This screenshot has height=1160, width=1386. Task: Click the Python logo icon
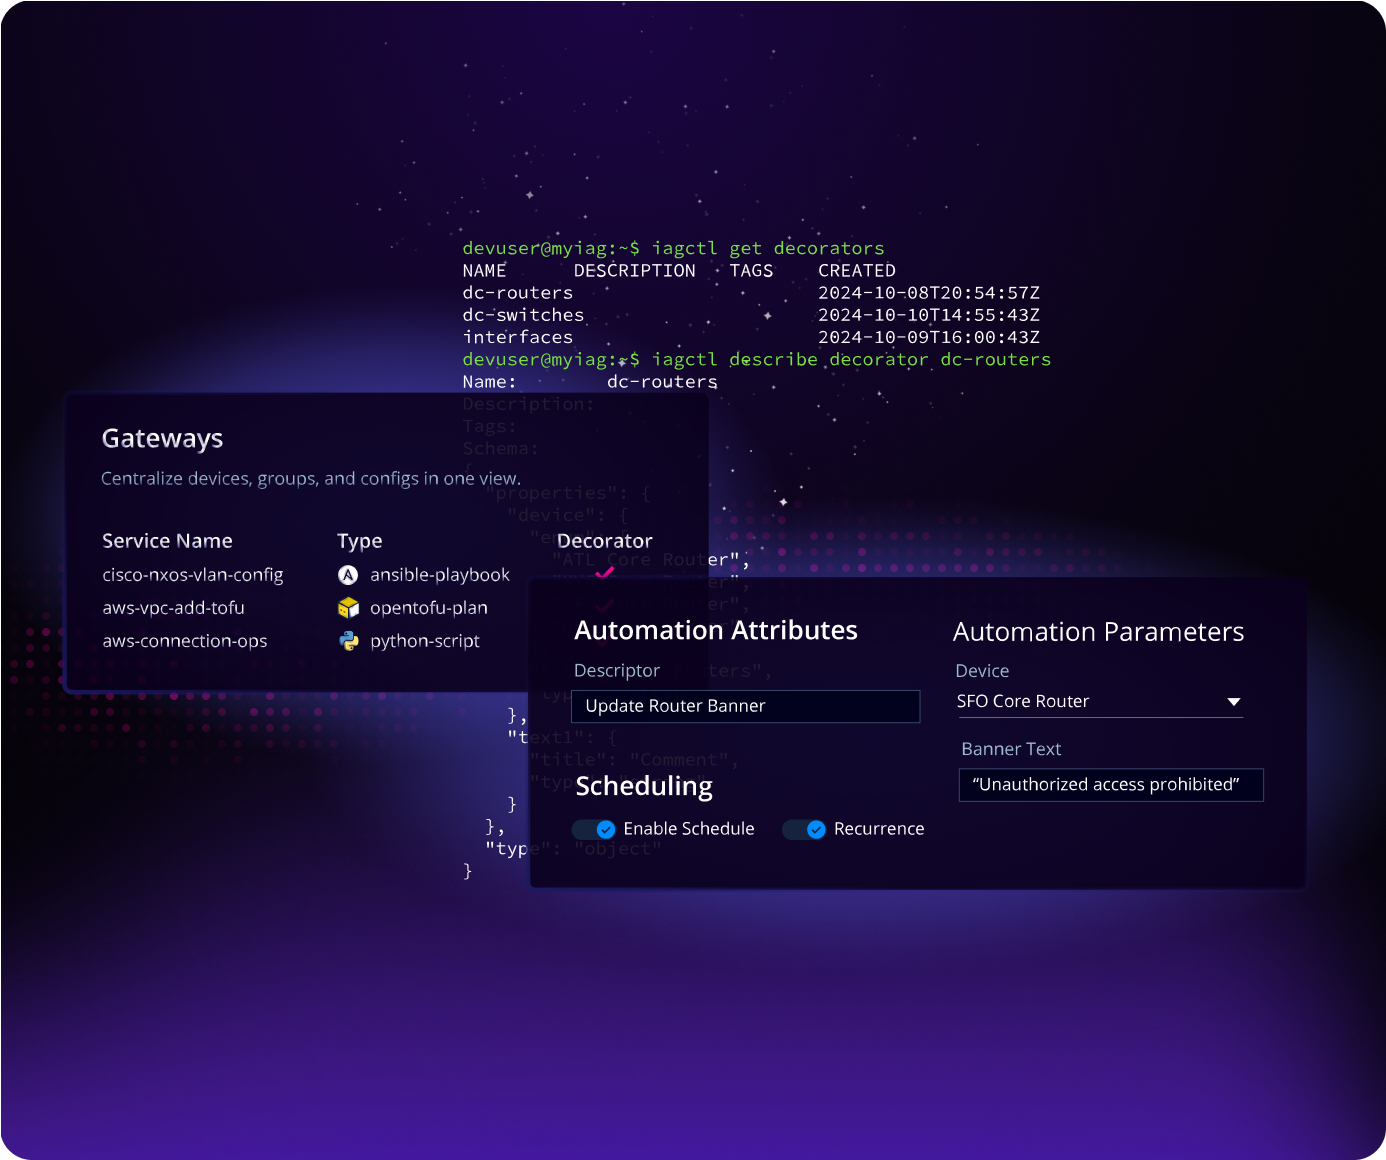click(348, 641)
